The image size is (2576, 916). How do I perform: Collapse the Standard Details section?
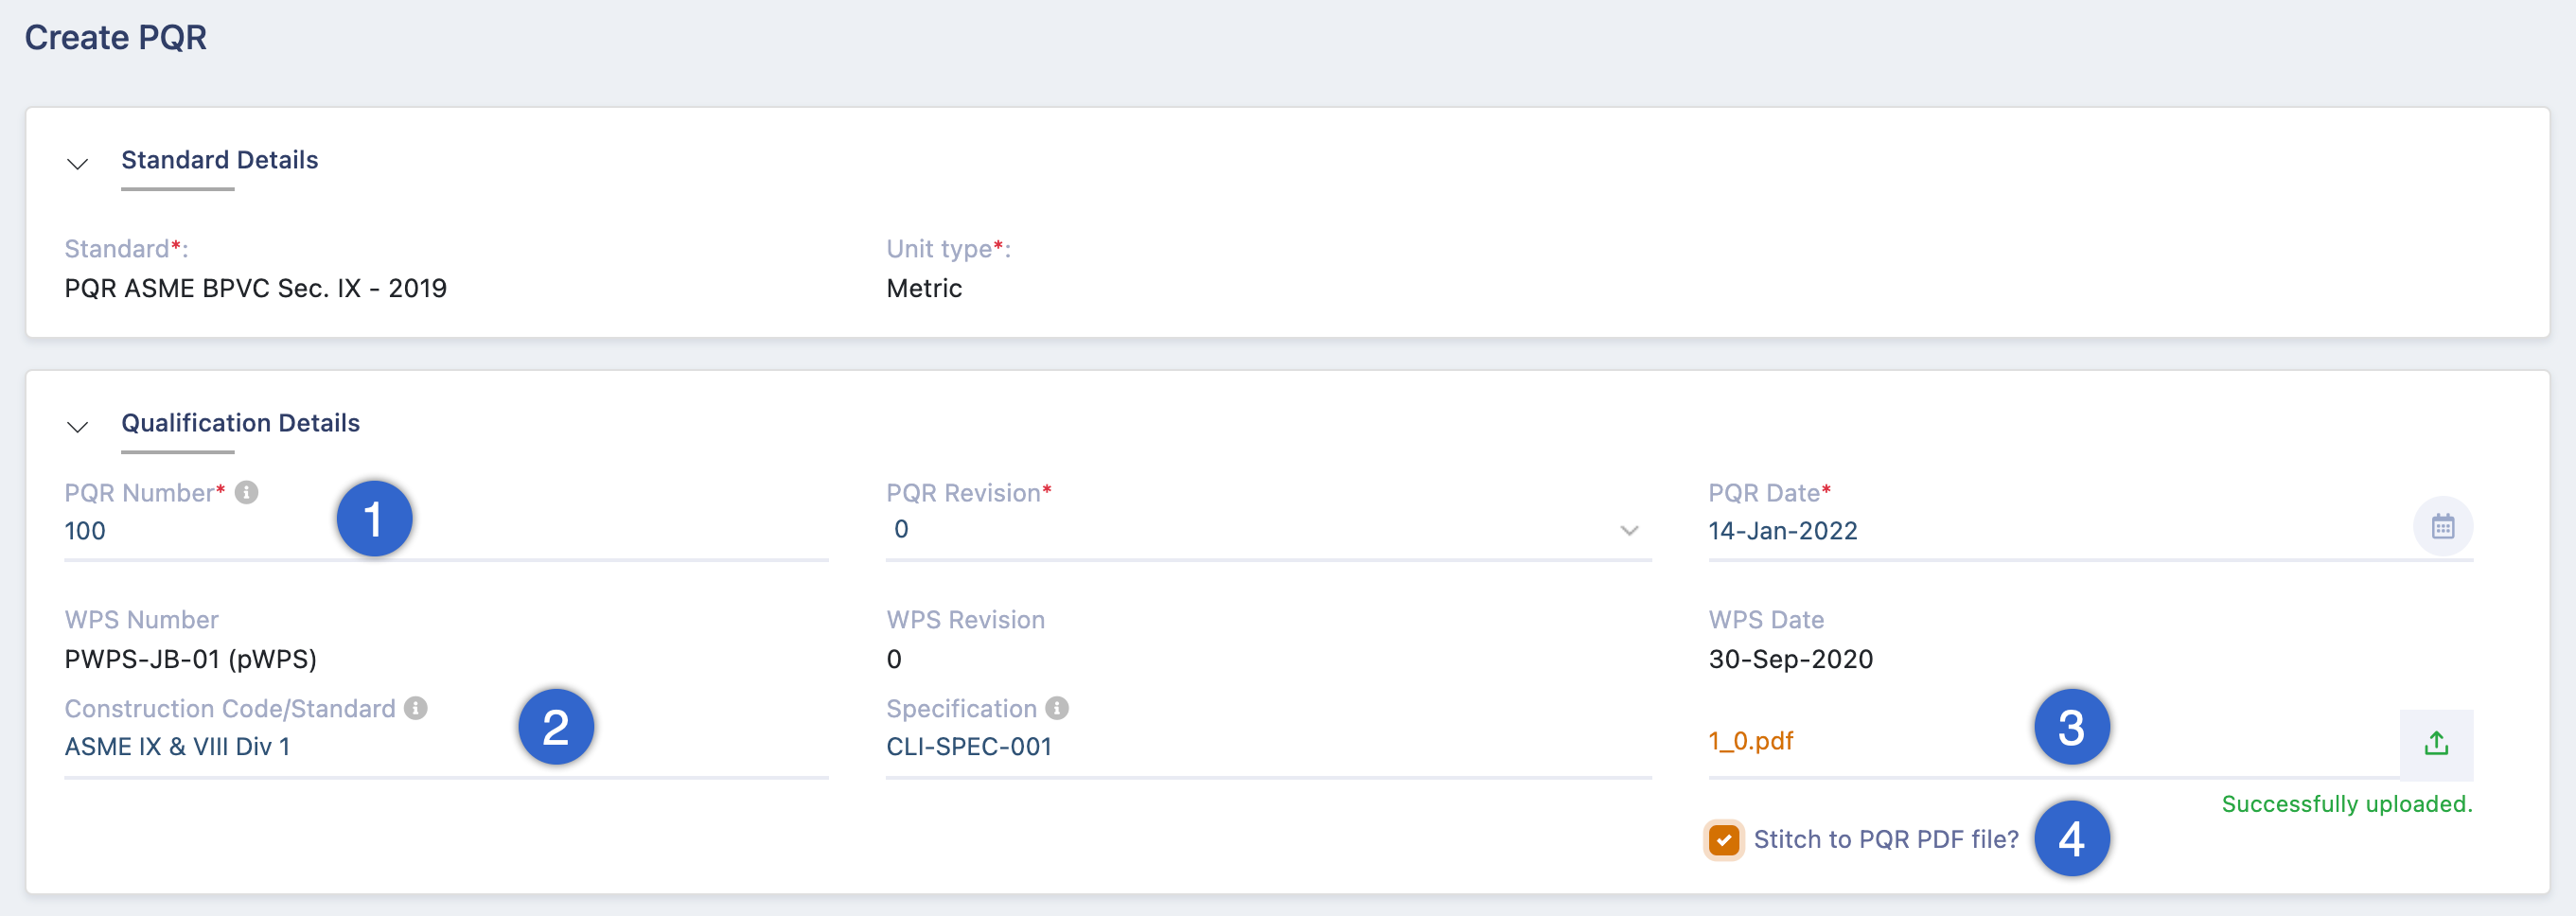click(77, 163)
